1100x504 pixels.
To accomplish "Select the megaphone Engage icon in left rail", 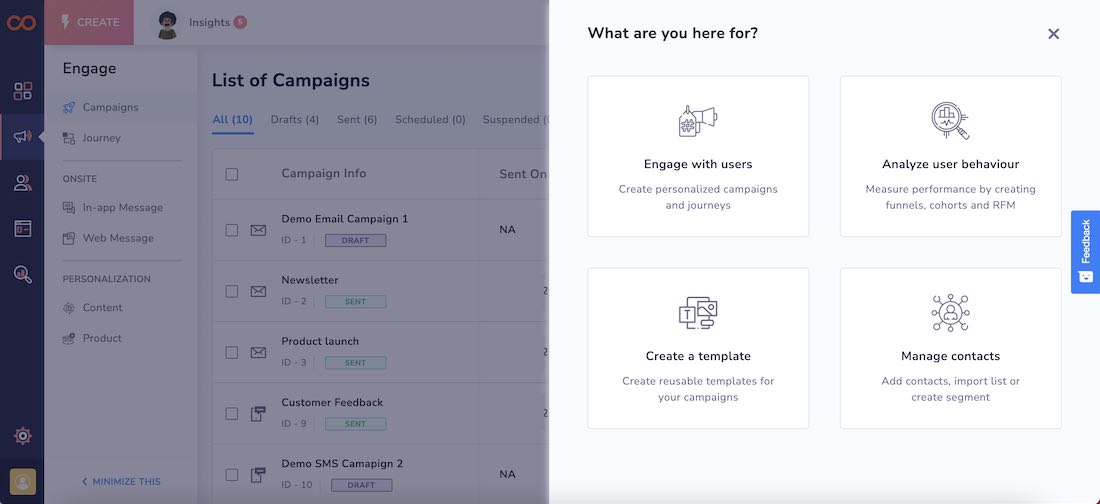I will 22,137.
